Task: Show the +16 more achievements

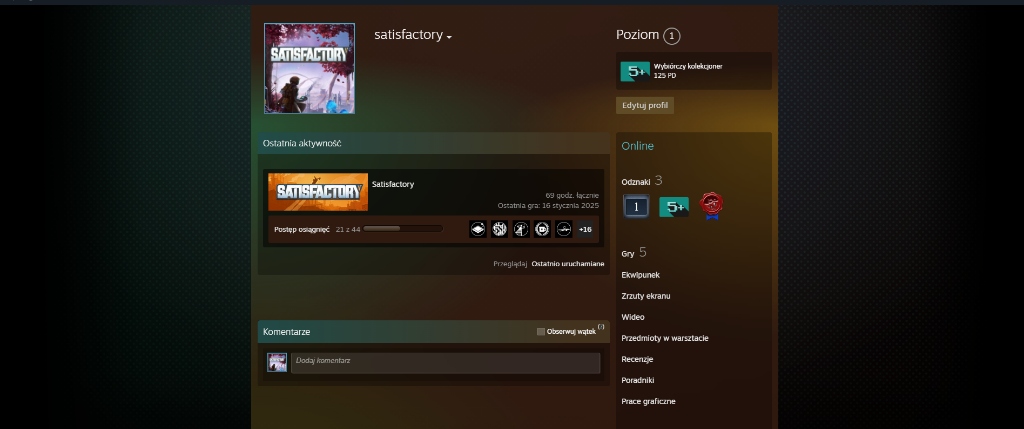Action: coord(585,229)
